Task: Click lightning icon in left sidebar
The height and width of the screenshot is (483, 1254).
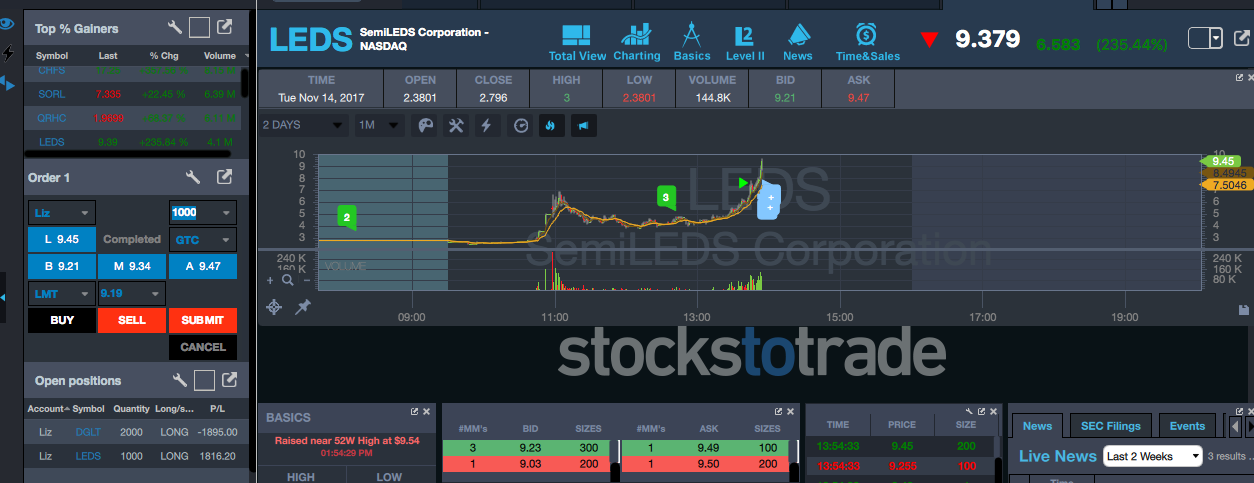Action: pyautogui.click(x=8, y=53)
